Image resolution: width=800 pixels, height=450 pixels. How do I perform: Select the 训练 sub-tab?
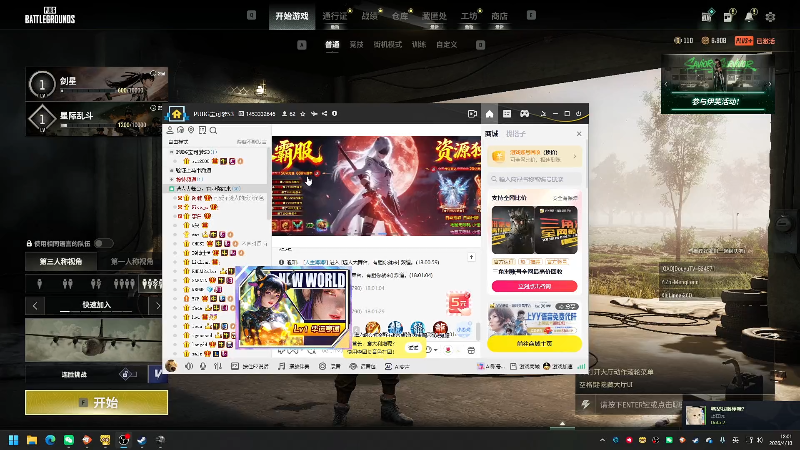(419, 45)
